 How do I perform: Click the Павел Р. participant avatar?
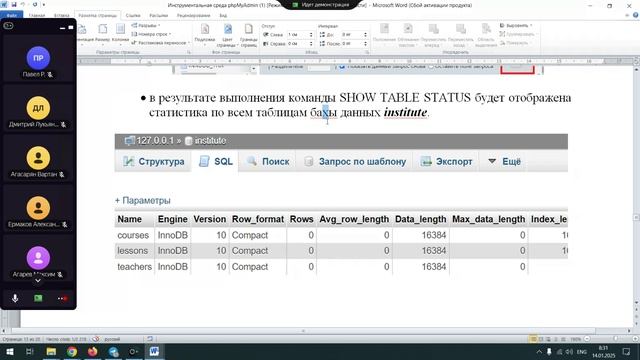click(x=38, y=58)
